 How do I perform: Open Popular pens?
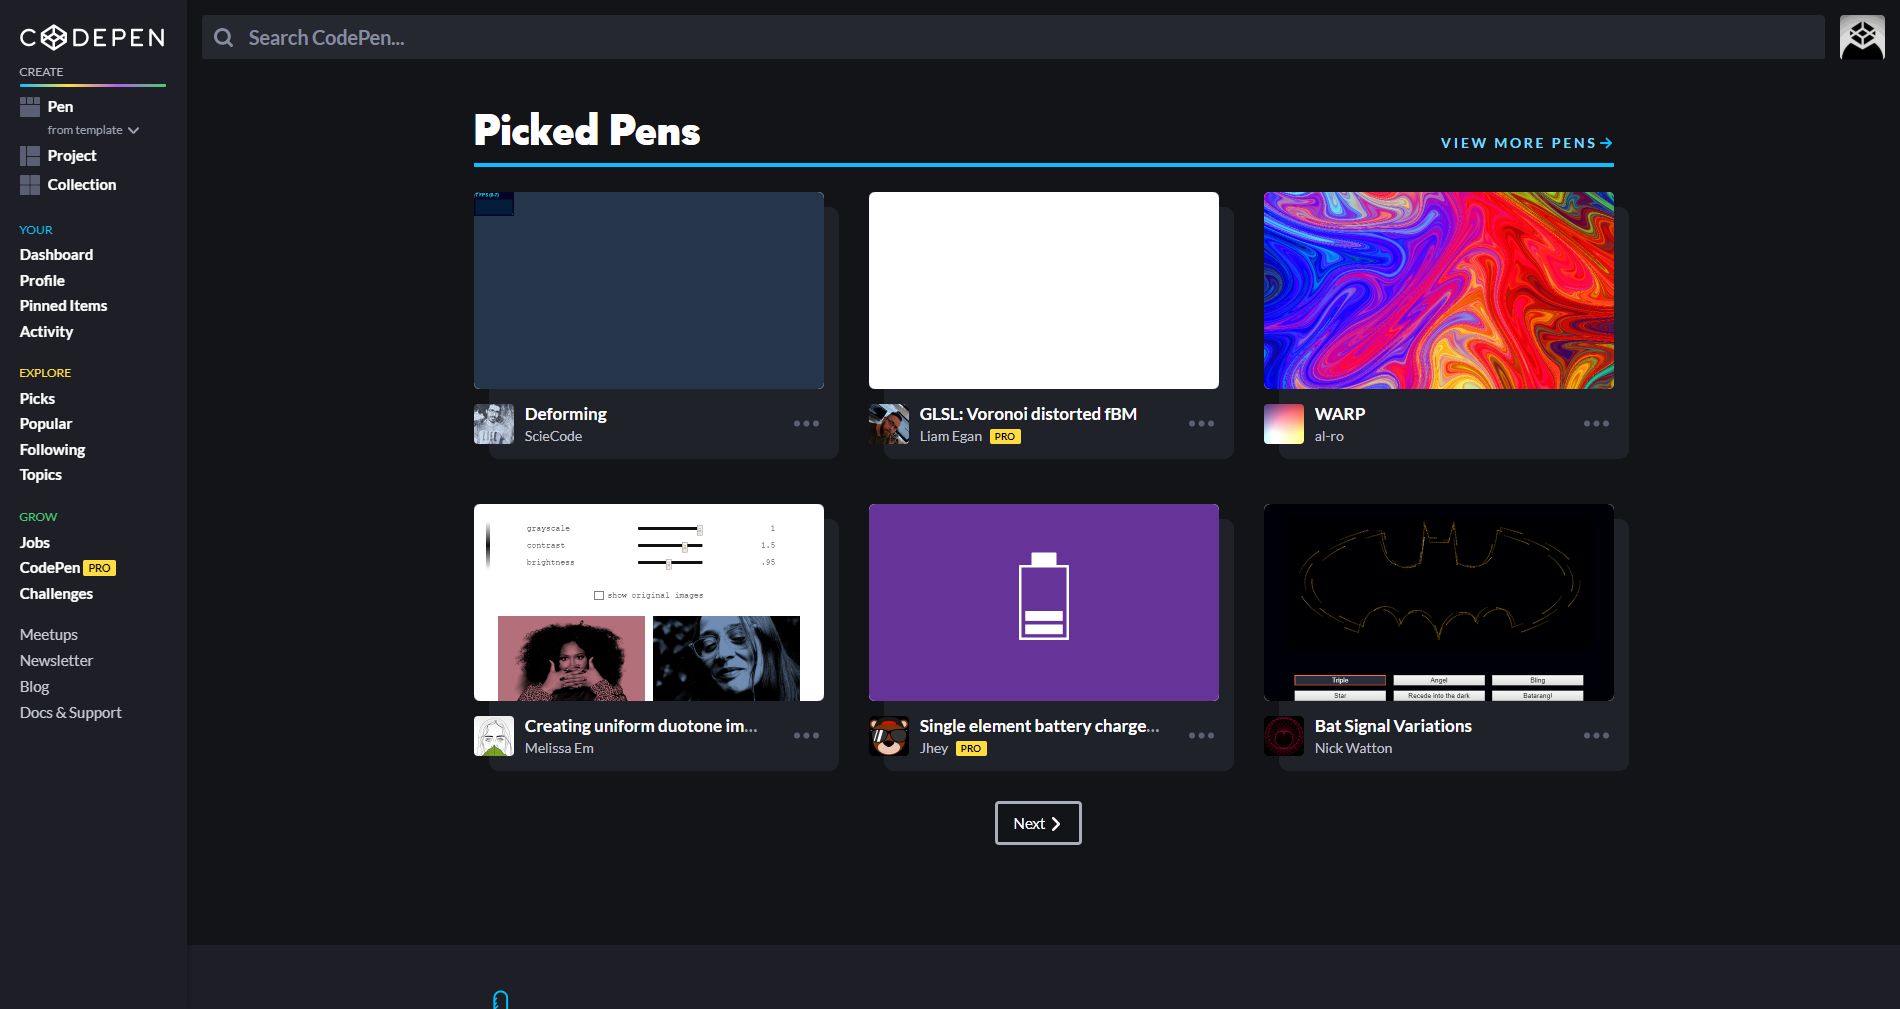pos(46,424)
